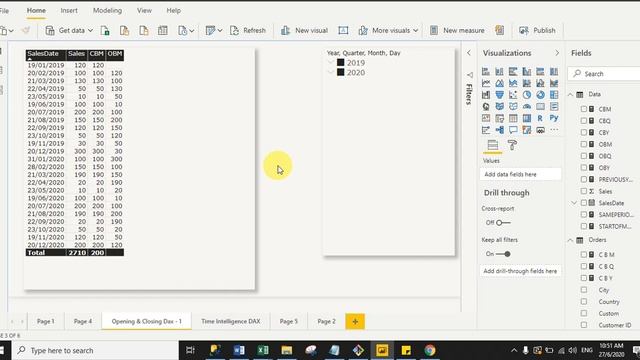Tick the OBM field checkbox
This screenshot has height=360, width=640.
[x=584, y=144]
